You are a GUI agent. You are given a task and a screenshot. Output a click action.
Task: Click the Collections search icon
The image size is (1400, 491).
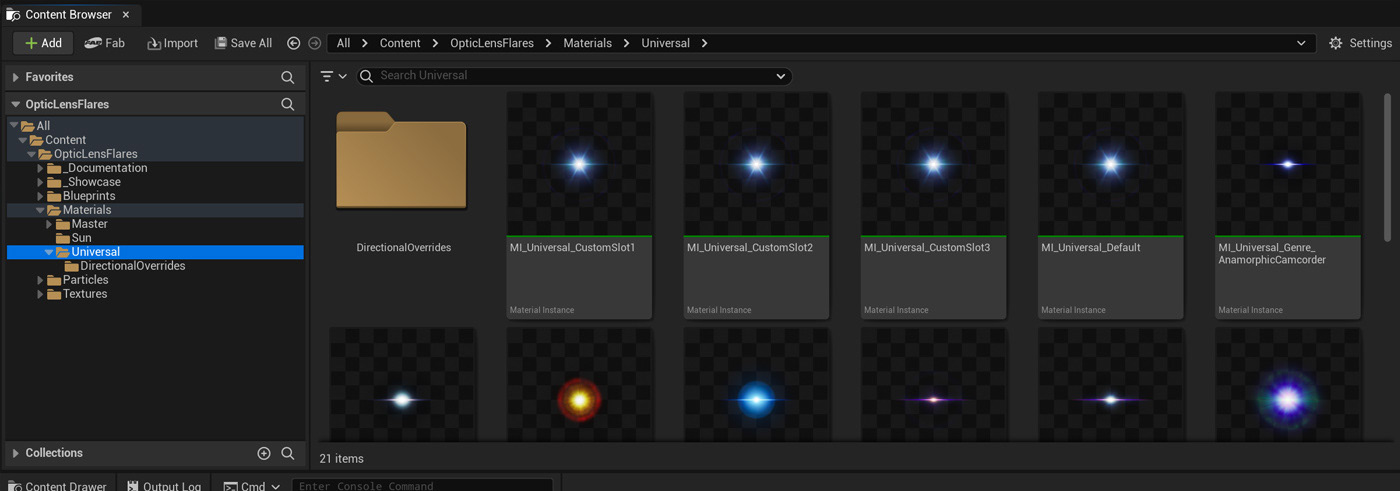click(x=288, y=453)
